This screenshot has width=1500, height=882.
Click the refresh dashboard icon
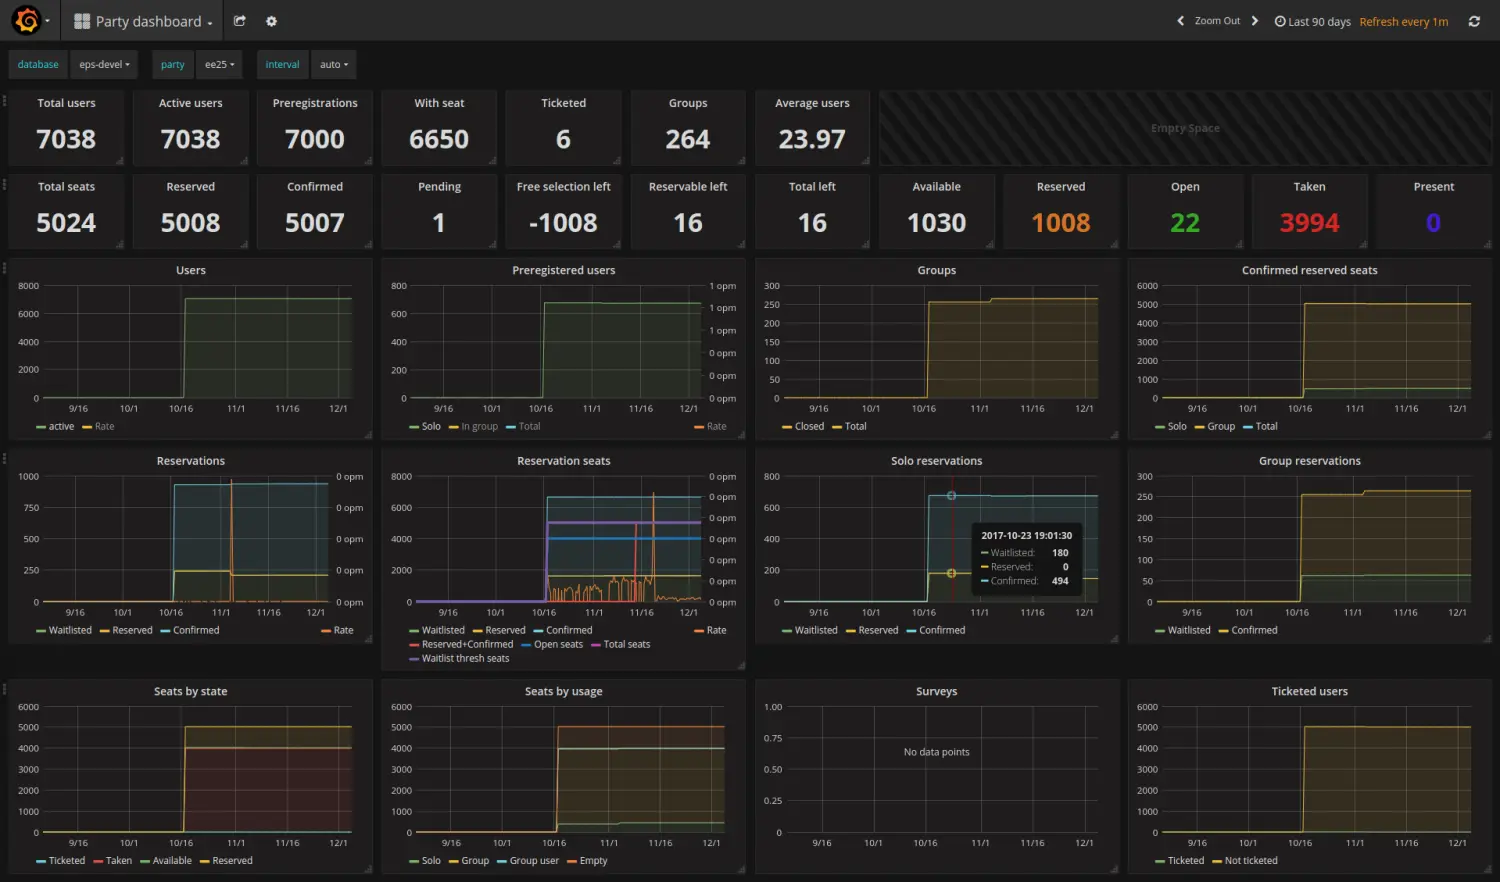click(1474, 21)
